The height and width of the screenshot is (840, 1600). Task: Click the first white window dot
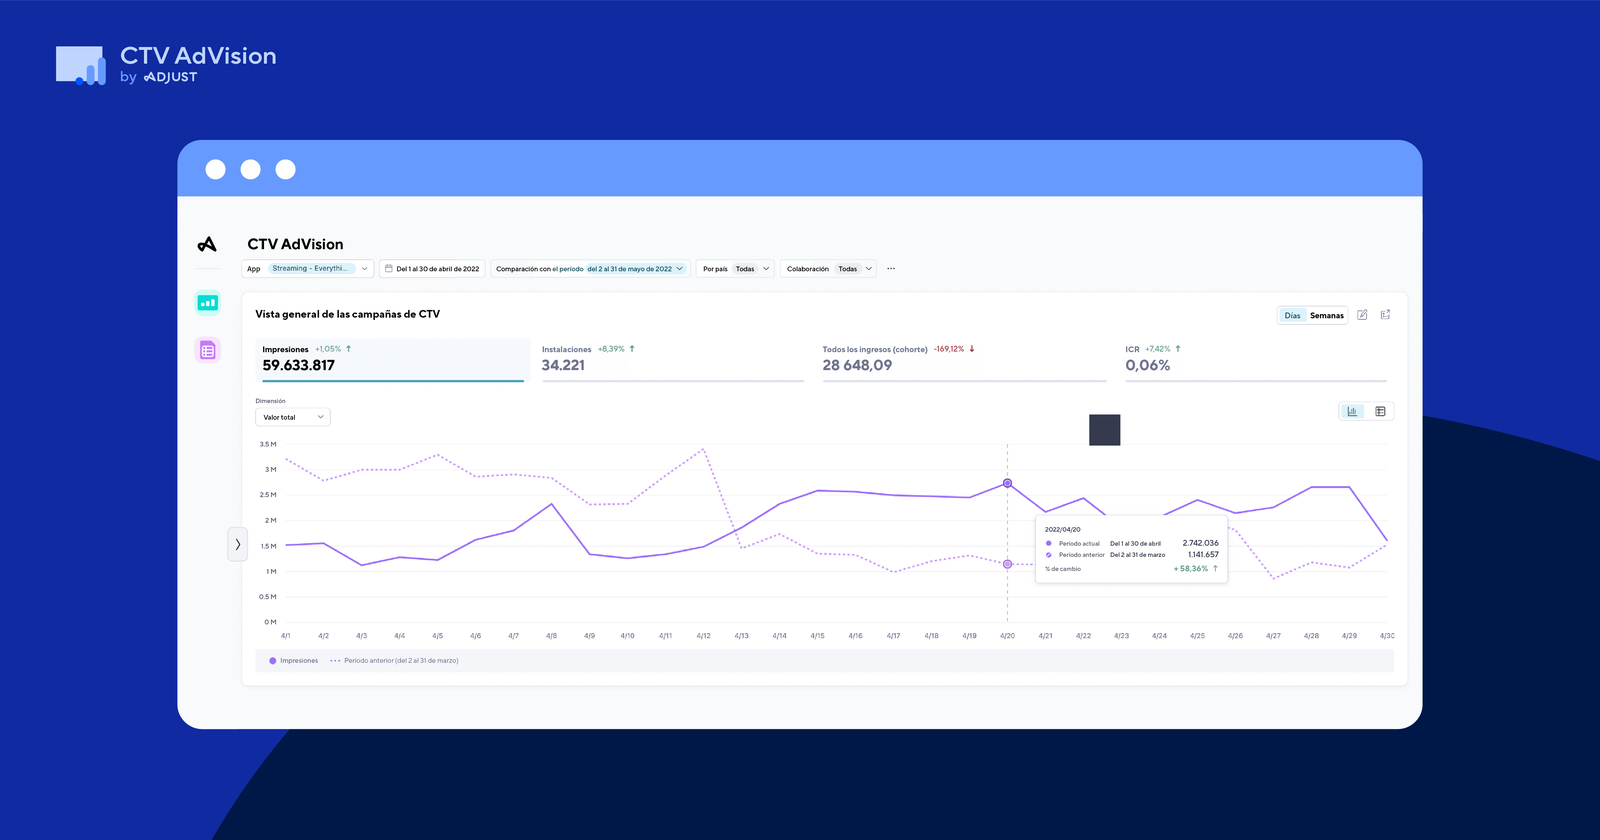click(215, 169)
